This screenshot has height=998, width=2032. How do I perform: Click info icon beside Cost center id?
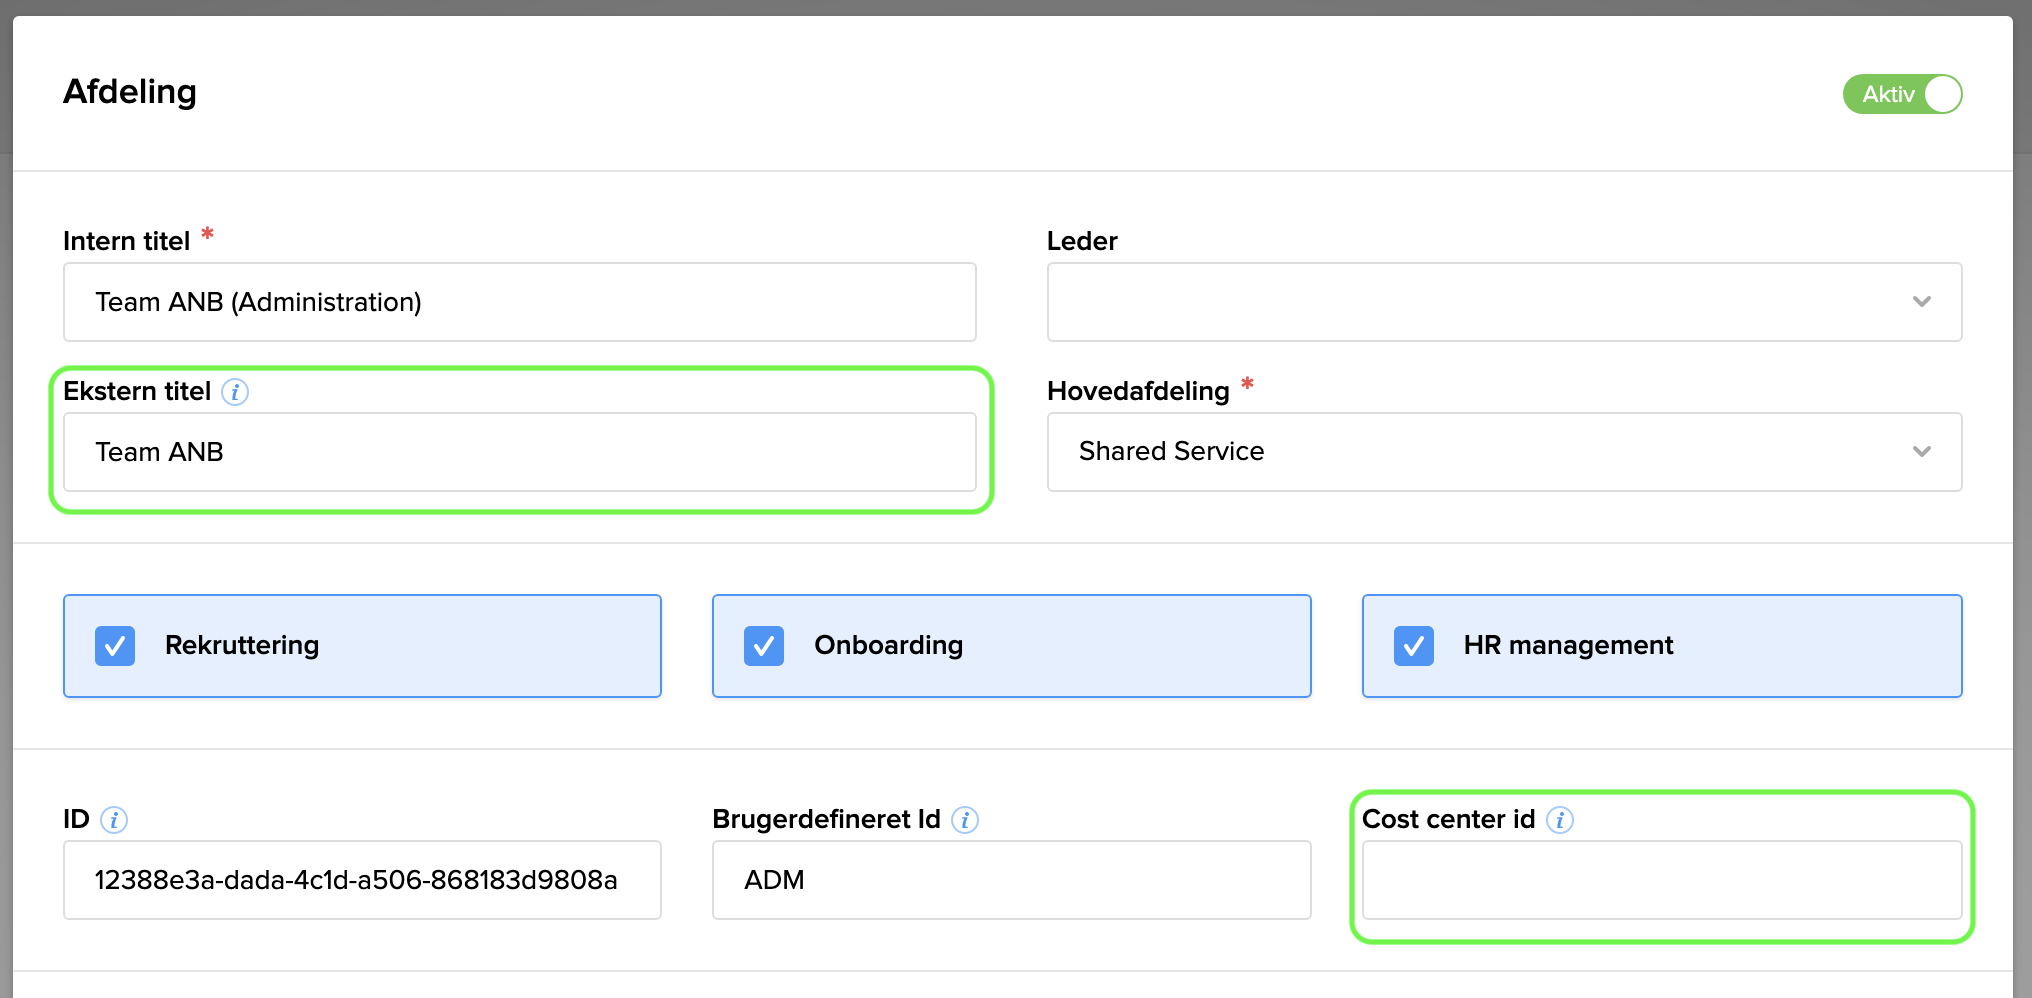point(1560,820)
